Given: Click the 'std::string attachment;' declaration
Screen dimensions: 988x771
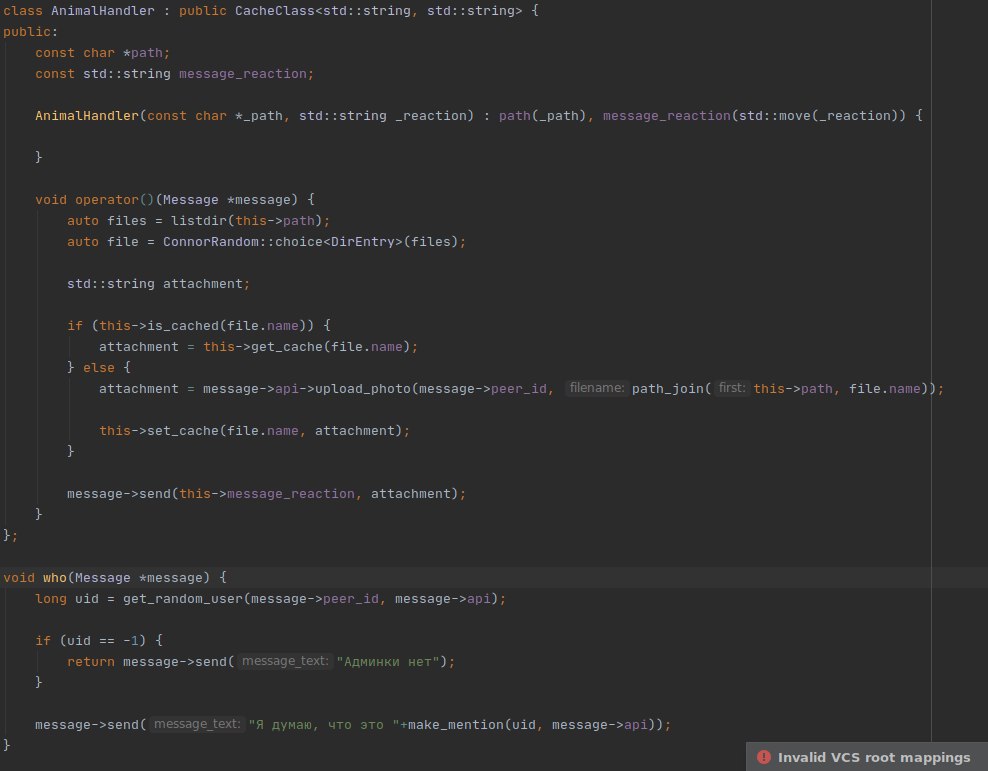Looking at the screenshot, I should tap(158, 284).
